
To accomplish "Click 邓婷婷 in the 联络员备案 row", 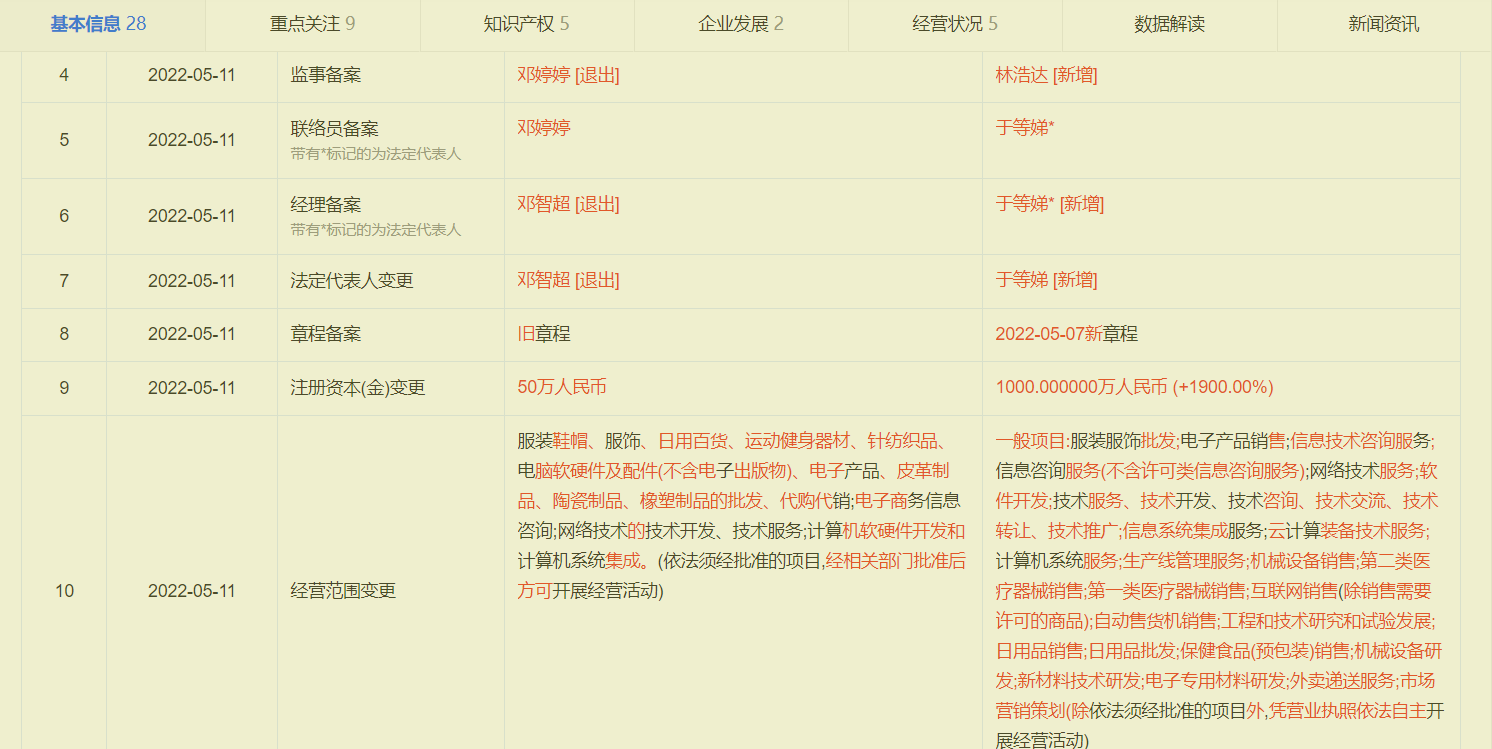I will point(540,130).
